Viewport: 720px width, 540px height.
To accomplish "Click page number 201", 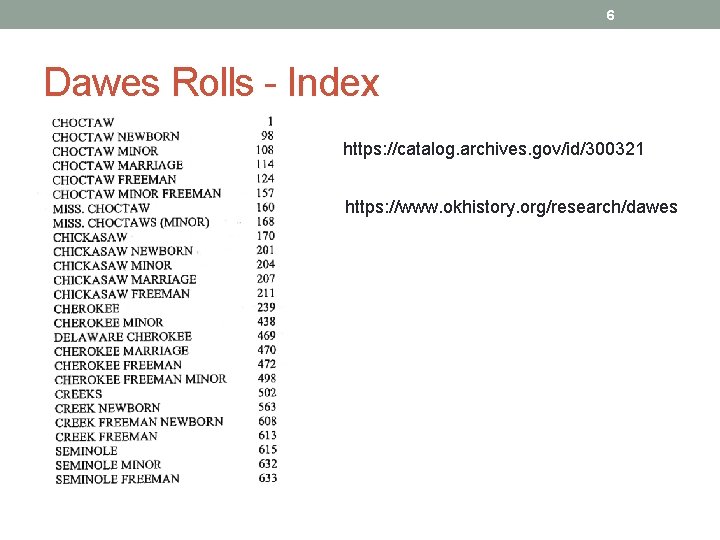I will [x=265, y=250].
